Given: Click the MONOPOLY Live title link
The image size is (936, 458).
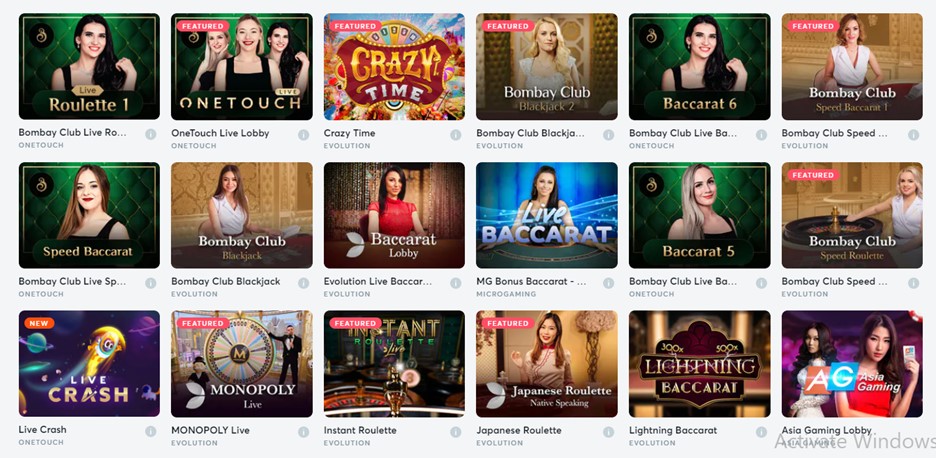Looking at the screenshot, I should tap(210, 430).
